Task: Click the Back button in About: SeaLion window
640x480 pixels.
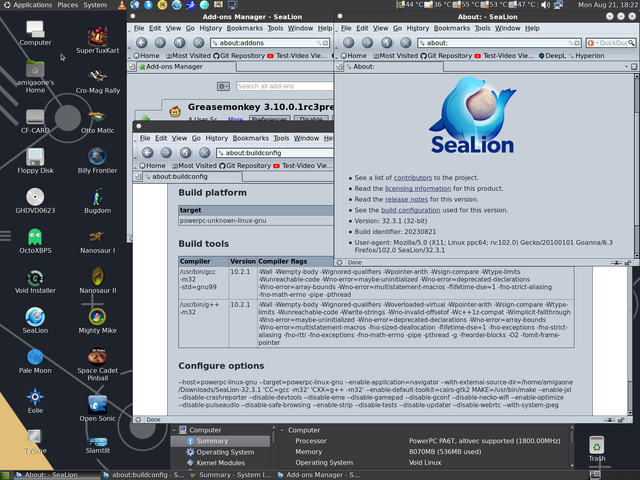Action: (x=349, y=42)
